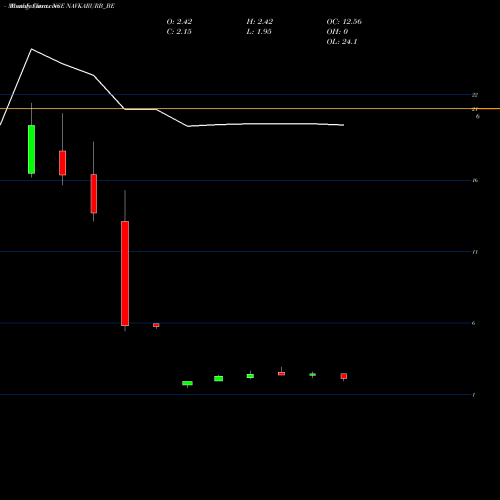Click the orange horizontal price line
Screen dimensions: 500x500
click(250, 109)
